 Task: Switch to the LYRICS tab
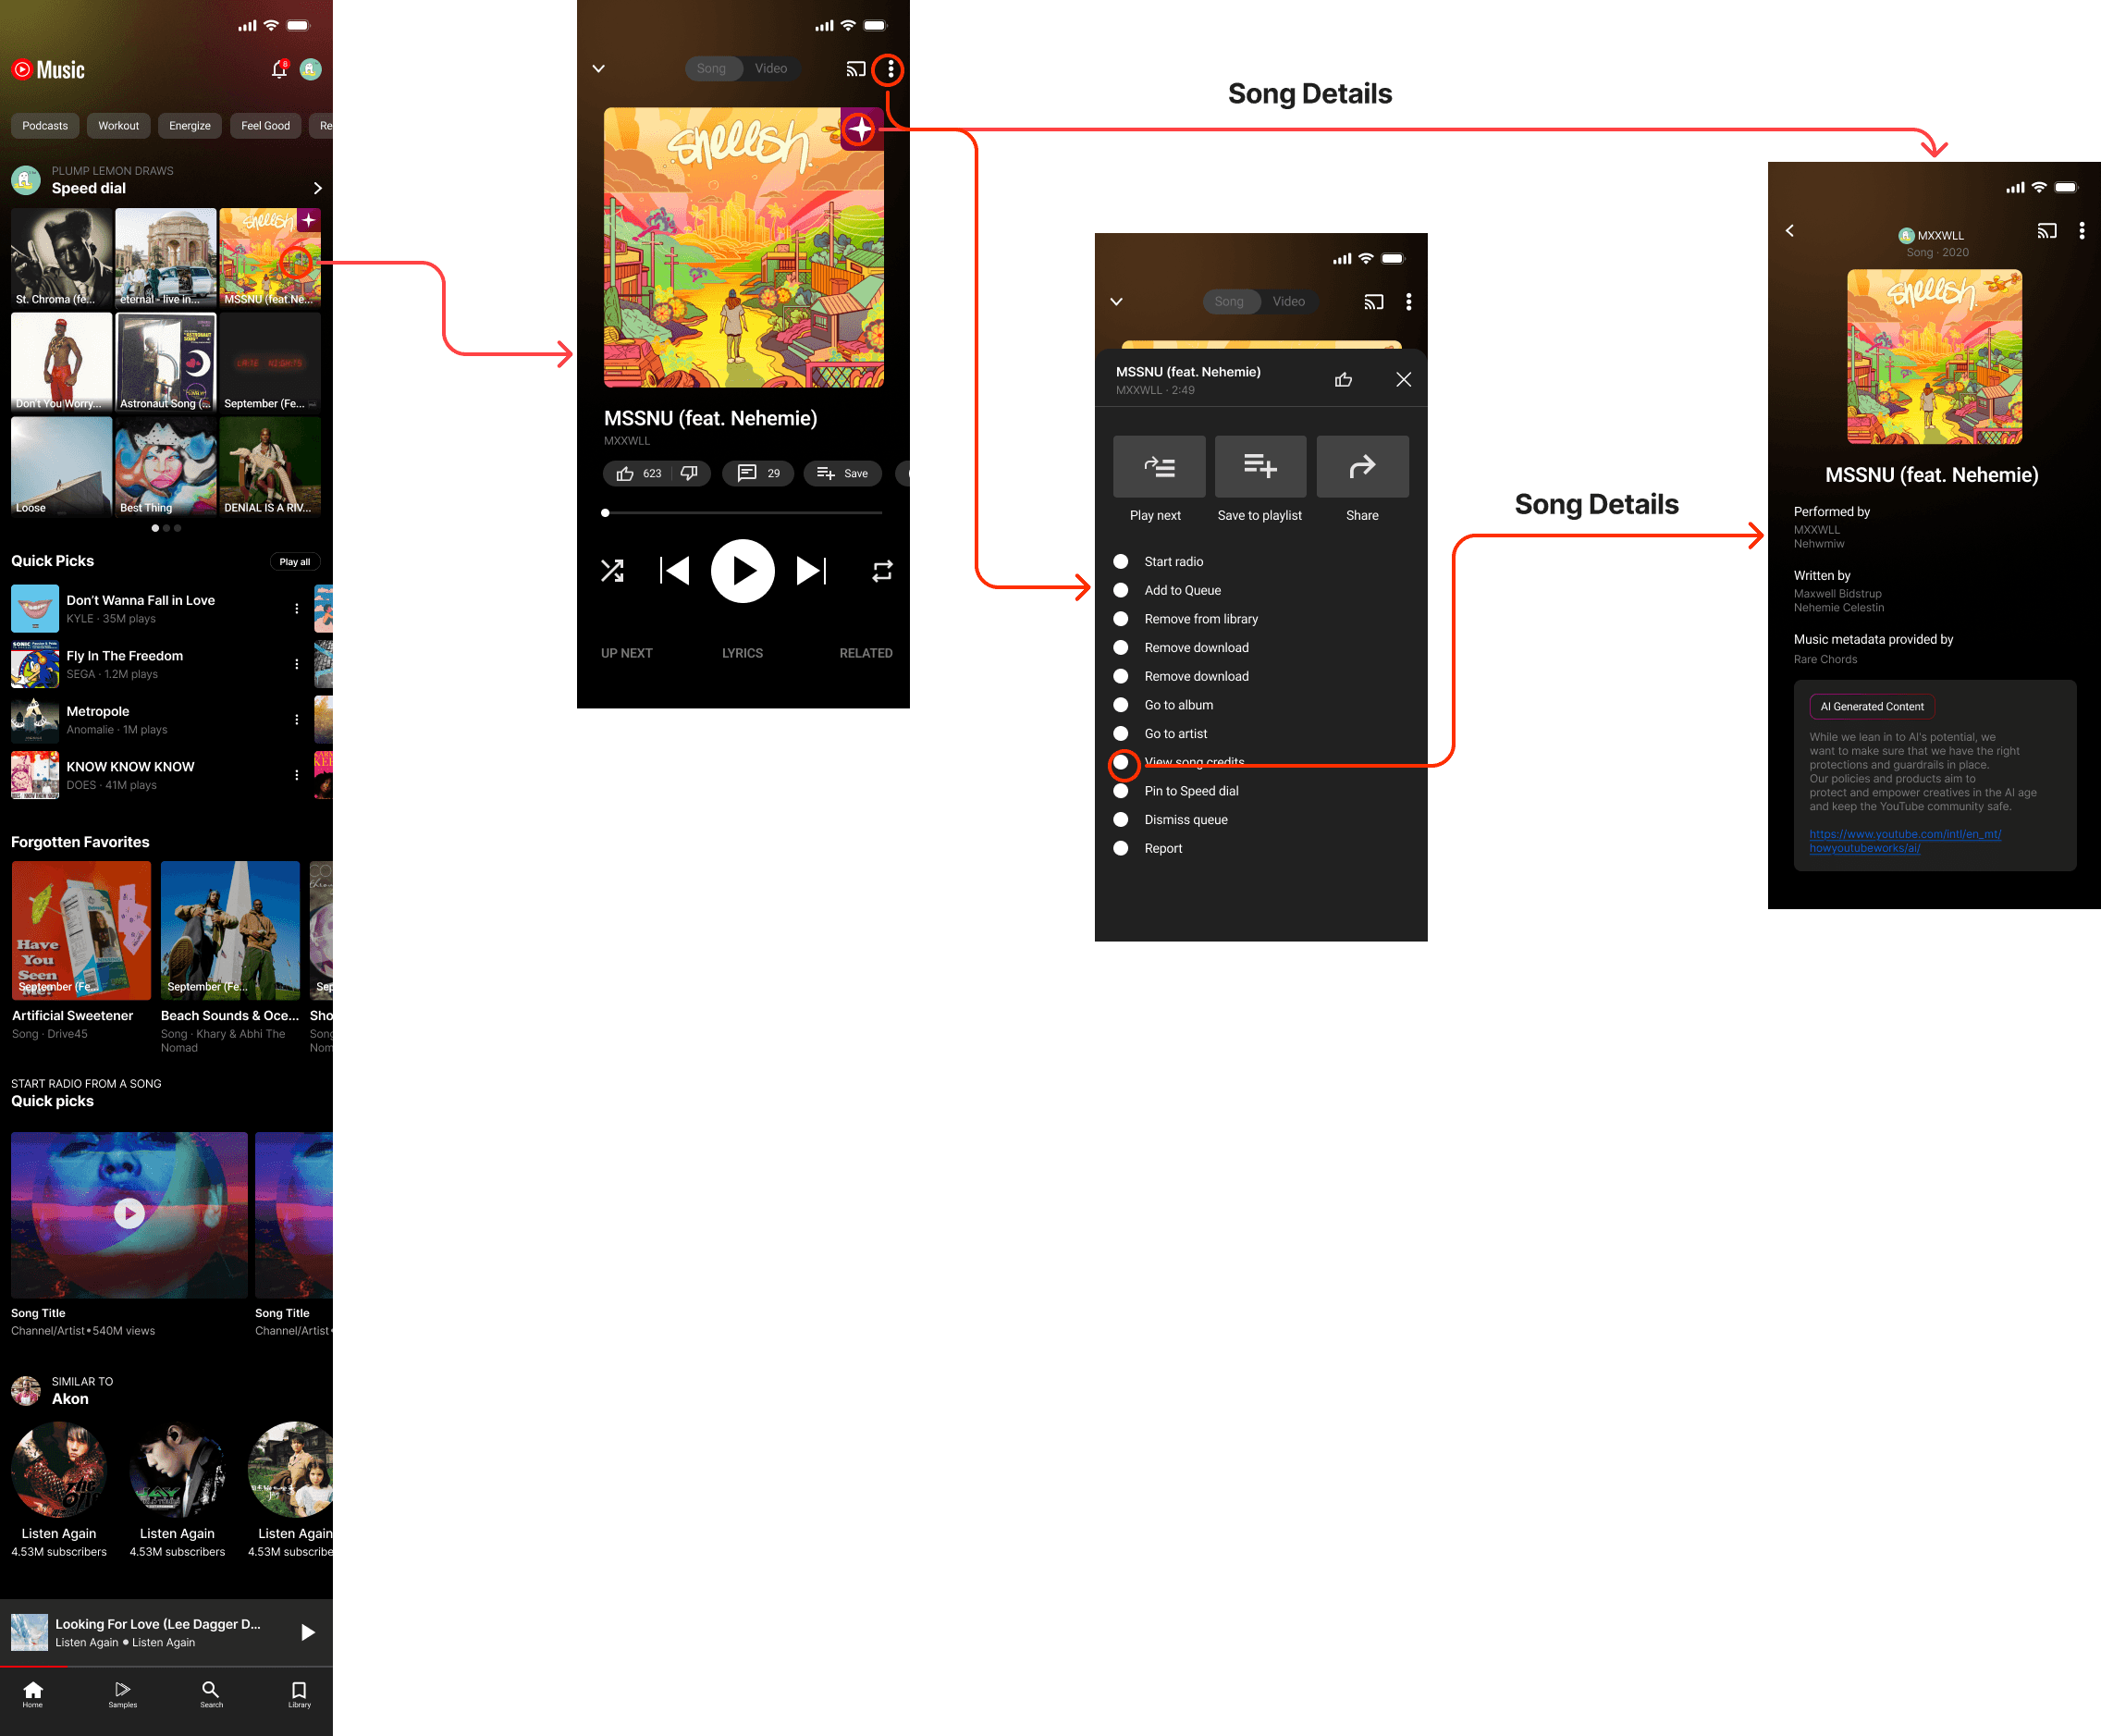point(742,653)
